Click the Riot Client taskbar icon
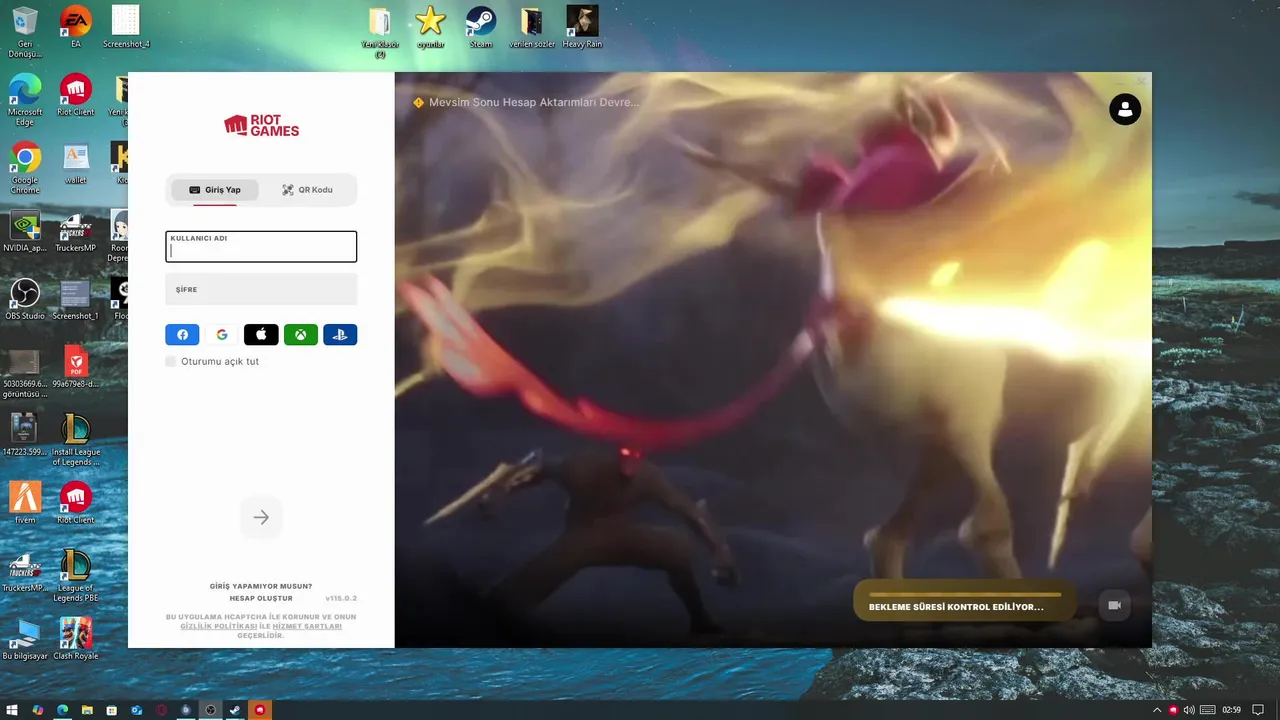The height and width of the screenshot is (720, 1280). (260, 710)
